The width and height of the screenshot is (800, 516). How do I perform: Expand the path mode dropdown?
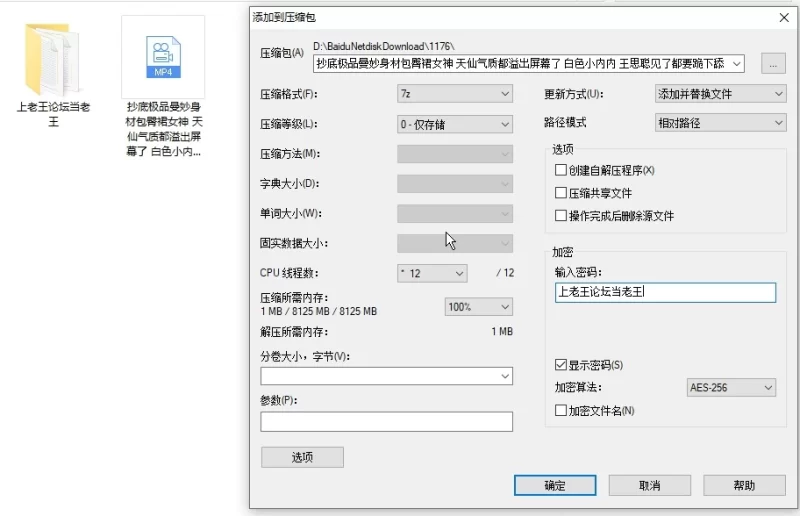point(720,123)
